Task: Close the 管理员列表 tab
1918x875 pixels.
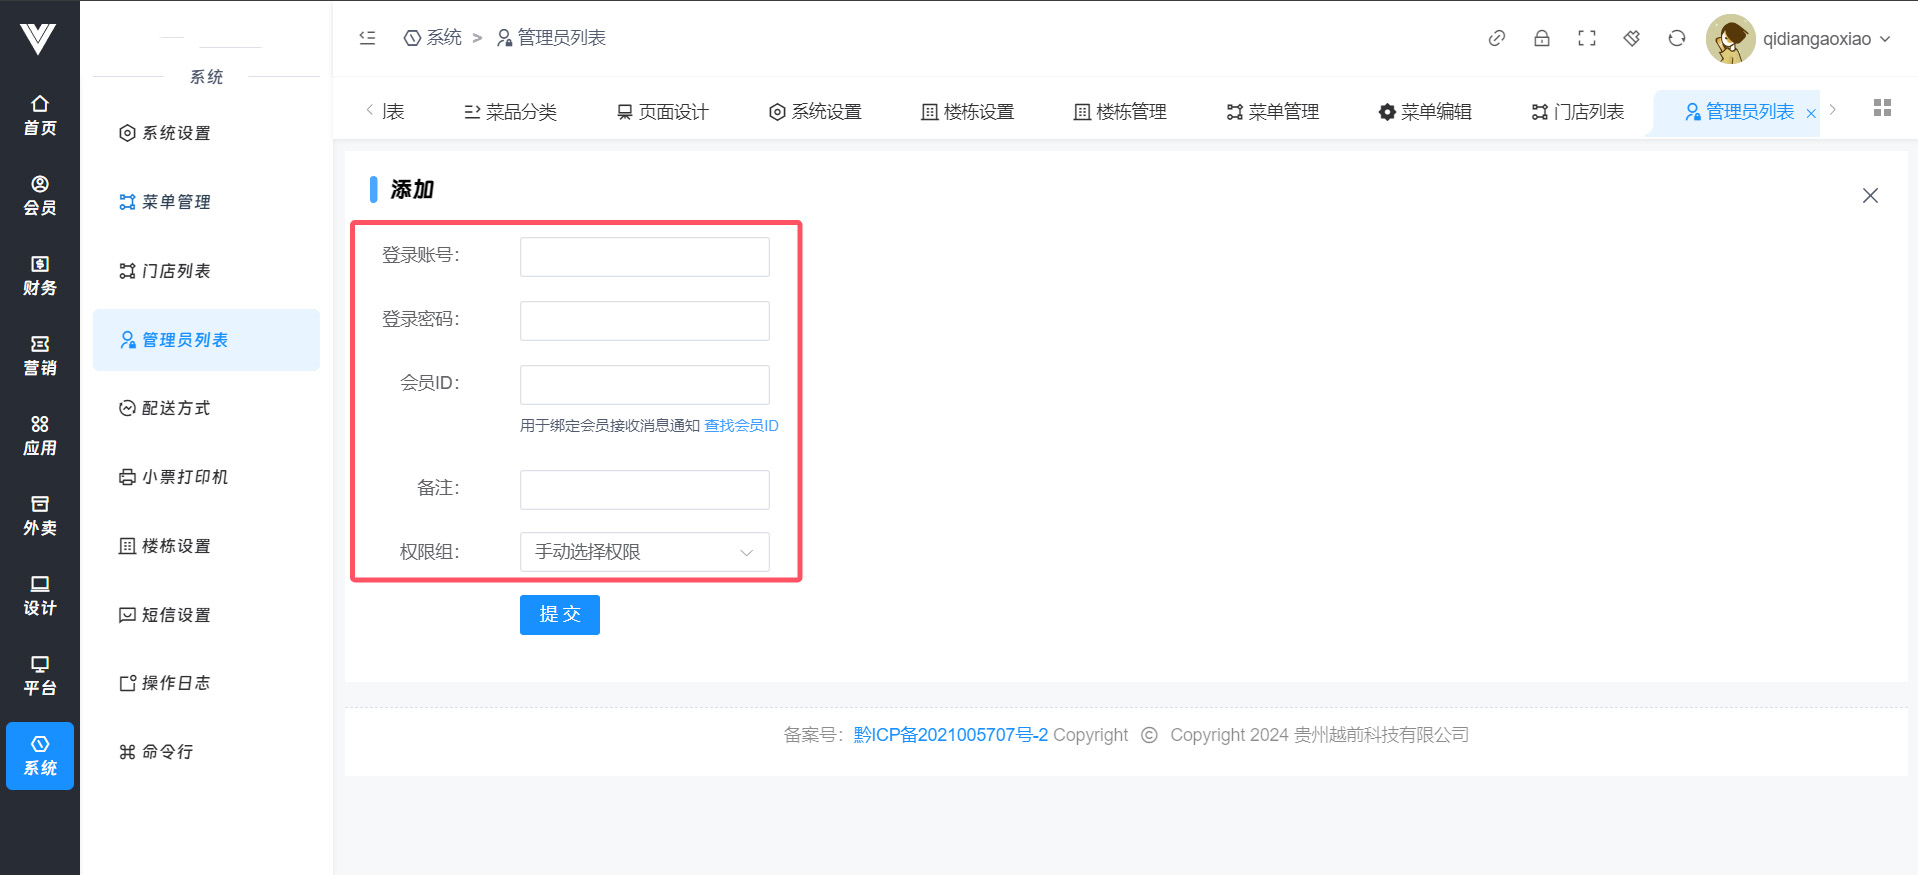Action: [1811, 114]
